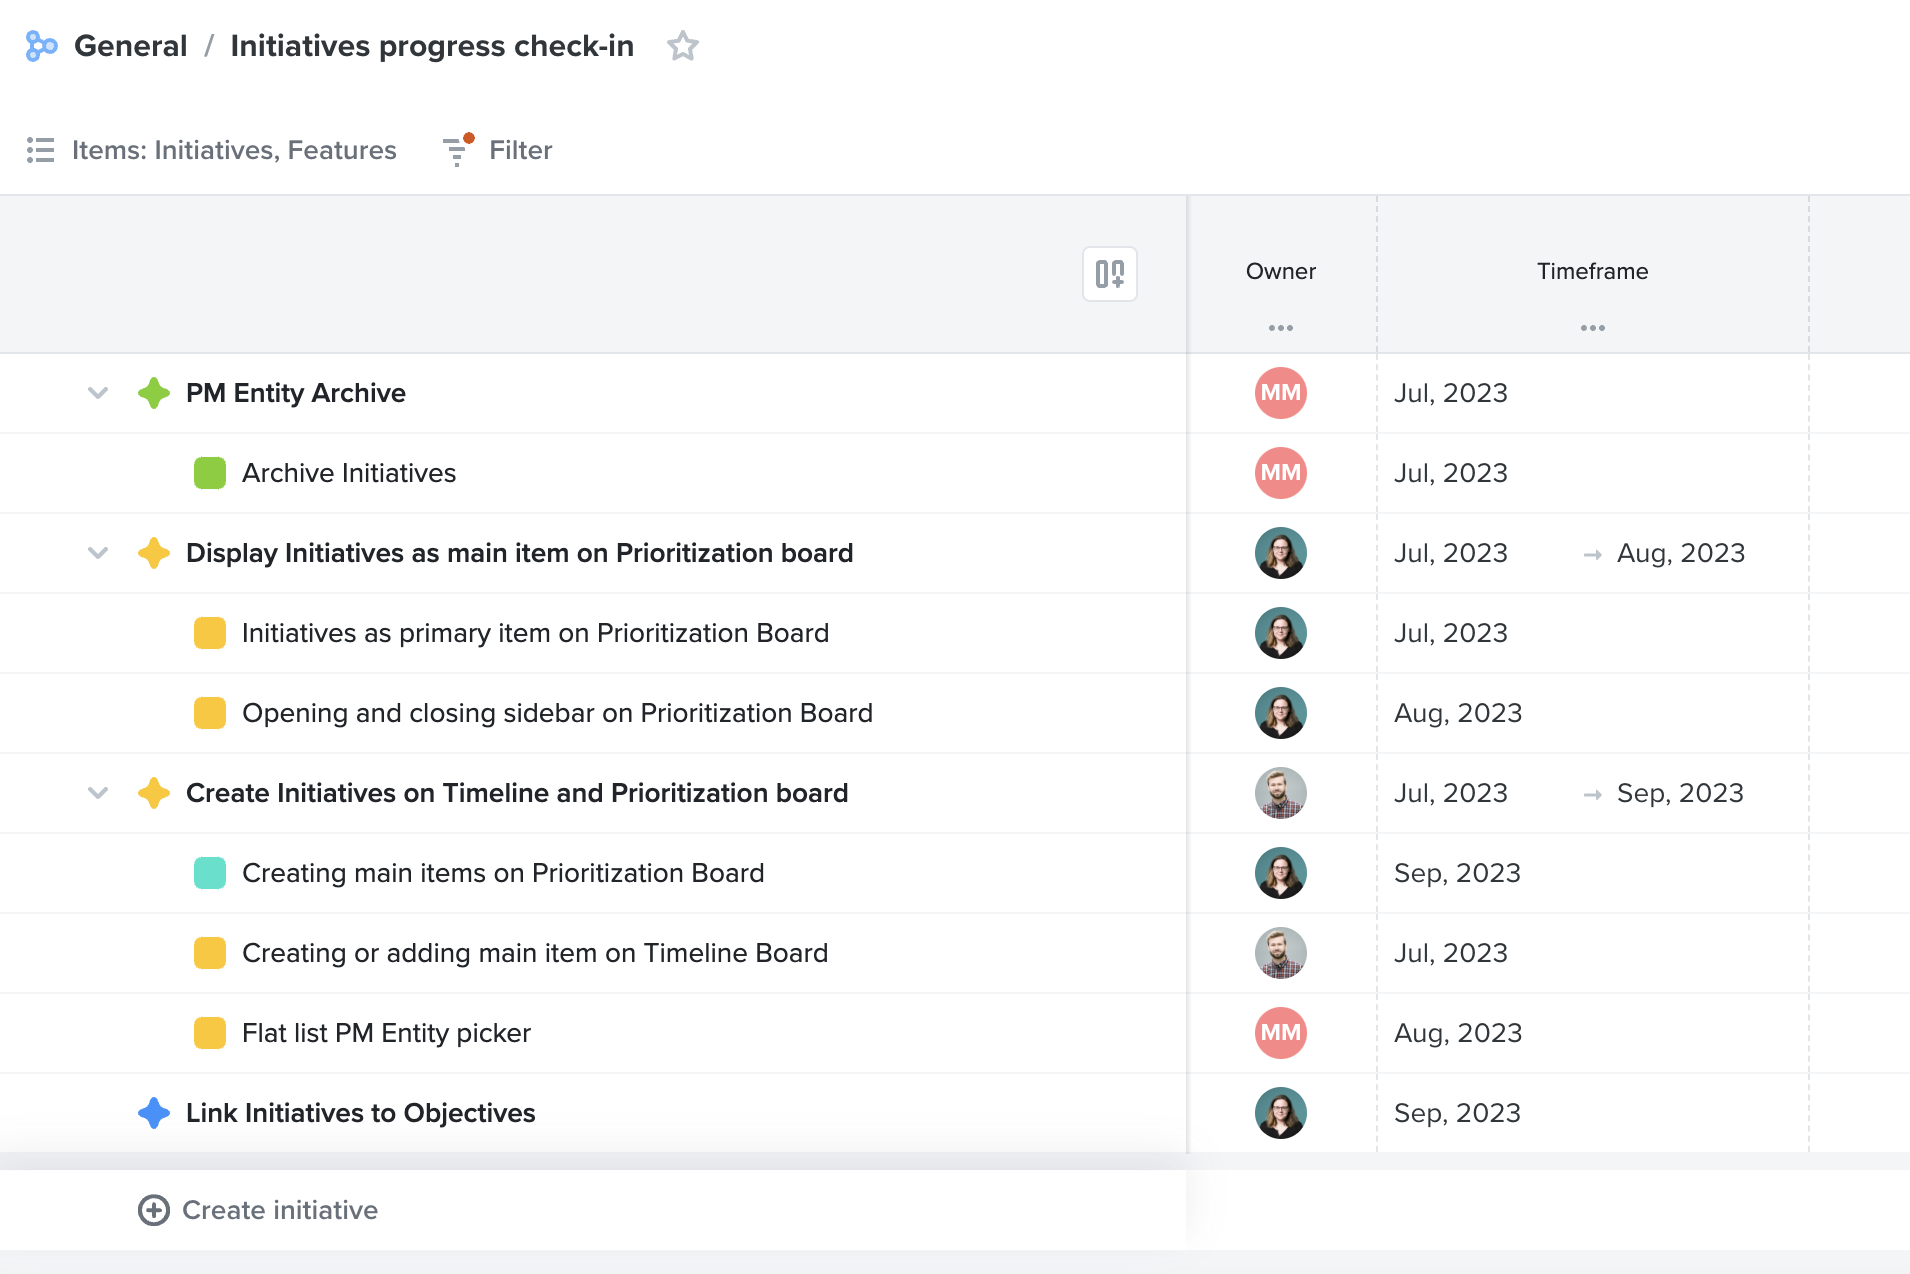Click the workspace hierarchy icon beside General breadcrumb

tap(42, 46)
